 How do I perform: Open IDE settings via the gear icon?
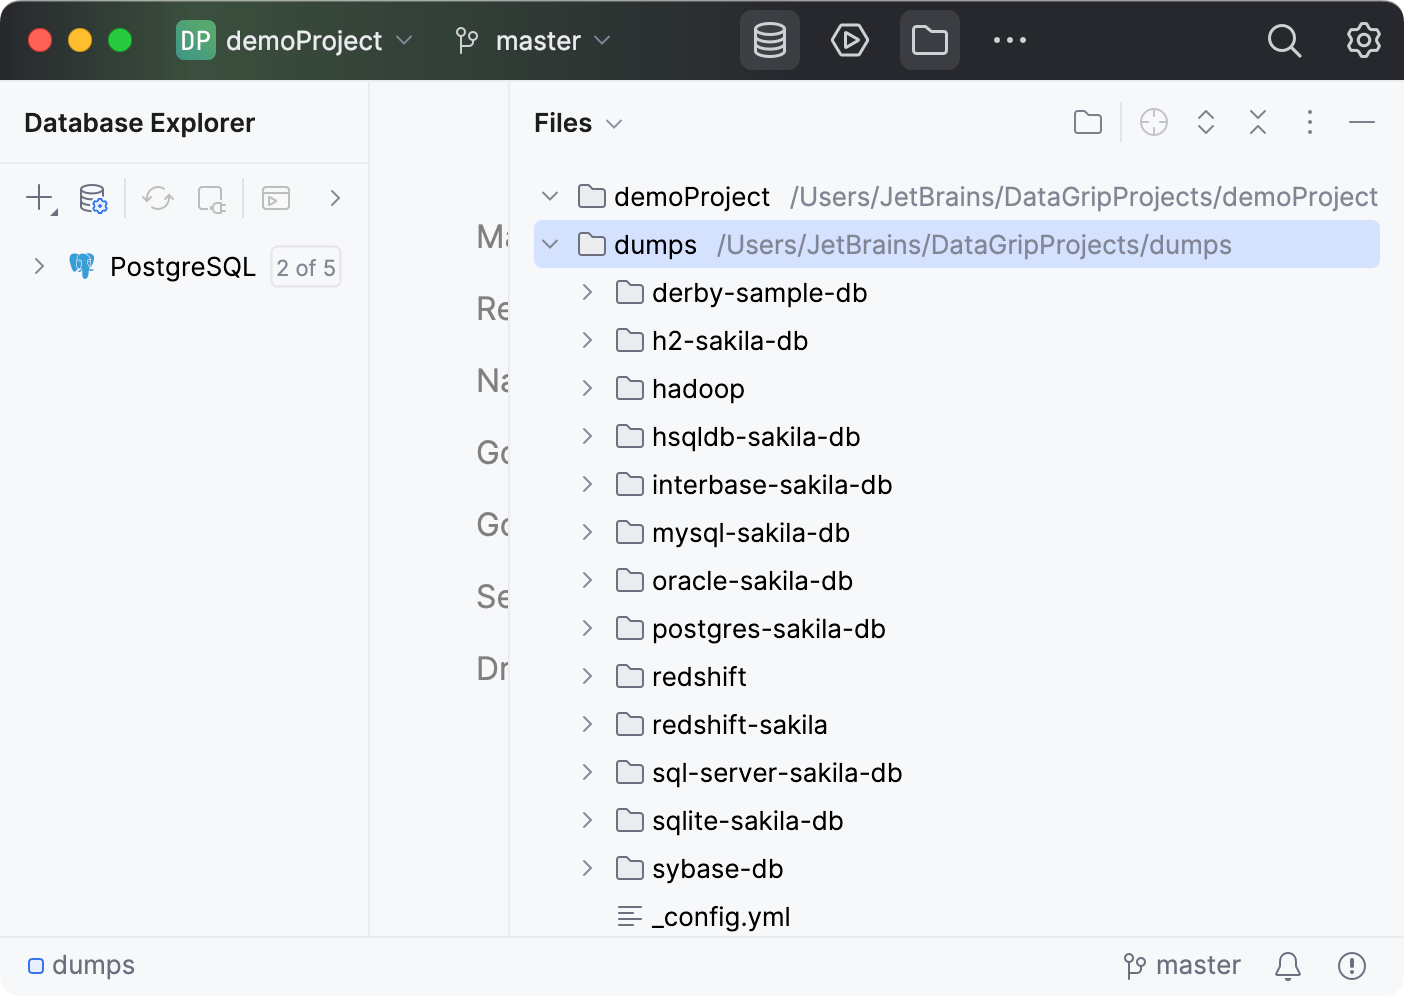[1362, 40]
